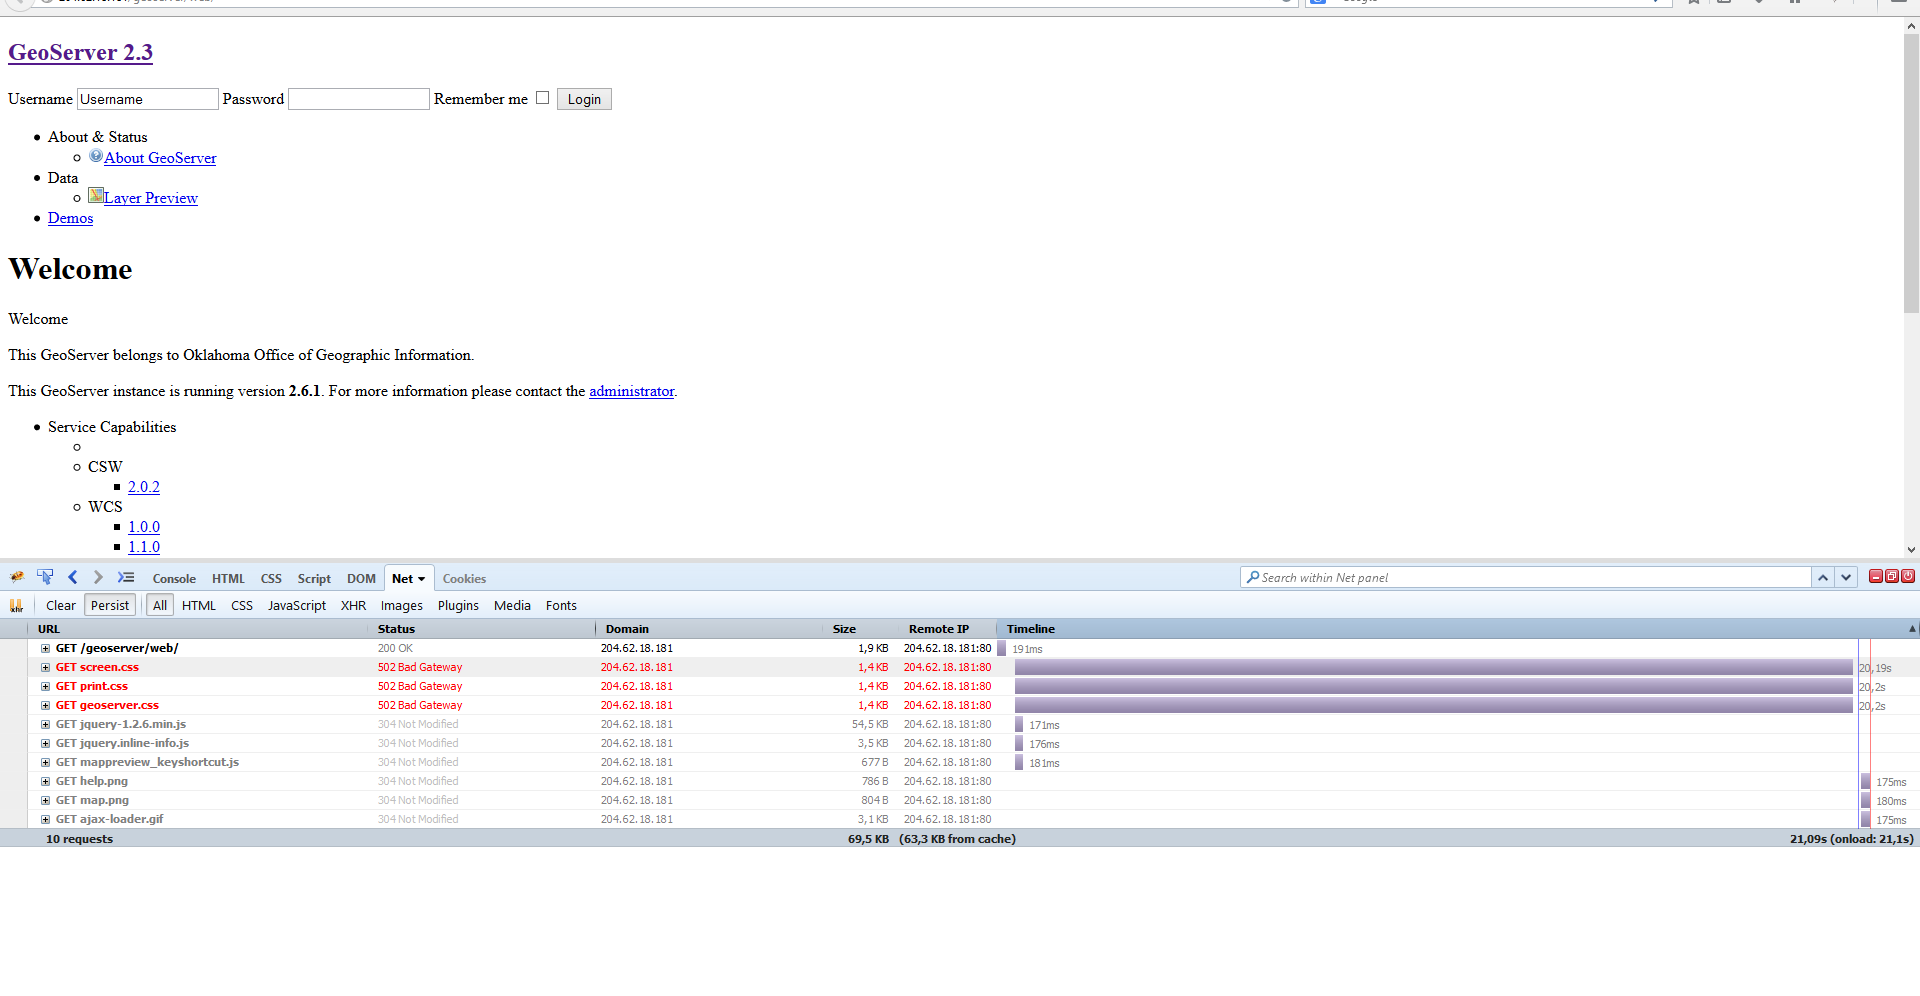Focus the Username input field
The height and width of the screenshot is (996, 1920).
(148, 99)
